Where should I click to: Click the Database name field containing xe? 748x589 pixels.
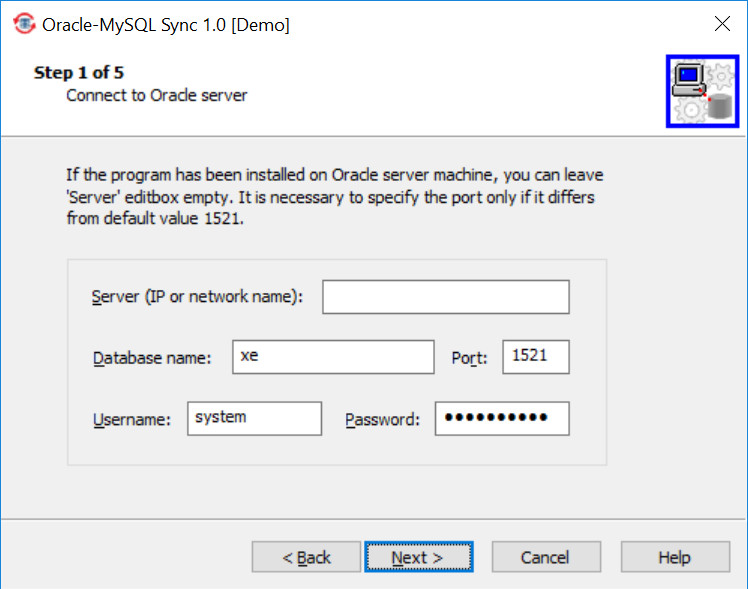(x=333, y=357)
